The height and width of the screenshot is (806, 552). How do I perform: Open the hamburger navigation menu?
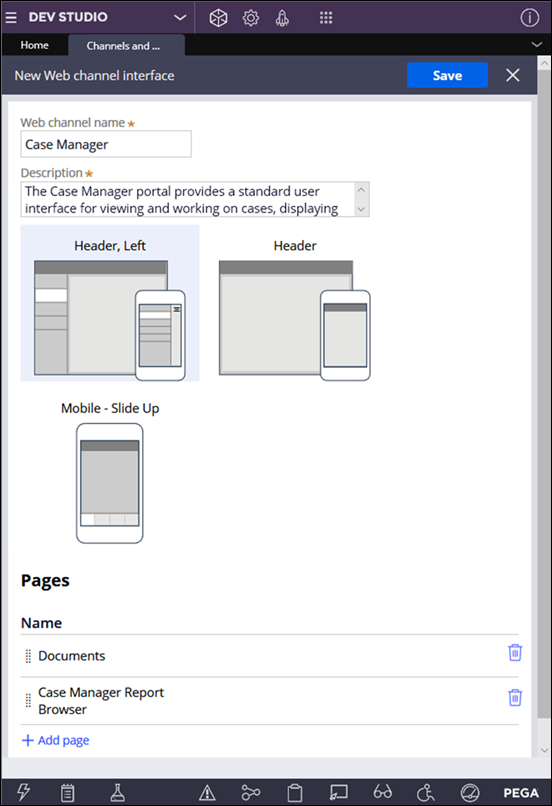point(11,17)
